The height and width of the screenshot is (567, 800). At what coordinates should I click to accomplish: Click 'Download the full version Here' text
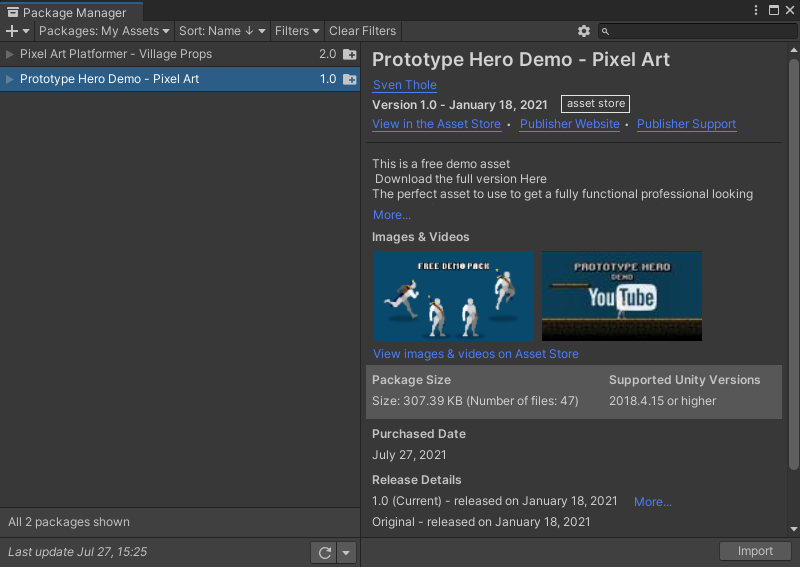tap(461, 179)
